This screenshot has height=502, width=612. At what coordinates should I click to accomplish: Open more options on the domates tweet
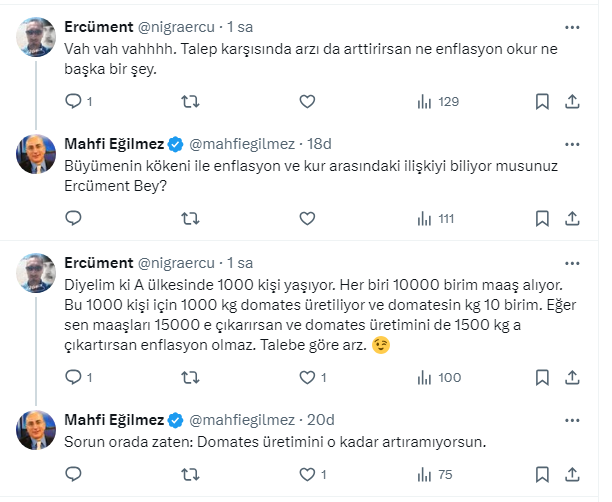coord(572,261)
